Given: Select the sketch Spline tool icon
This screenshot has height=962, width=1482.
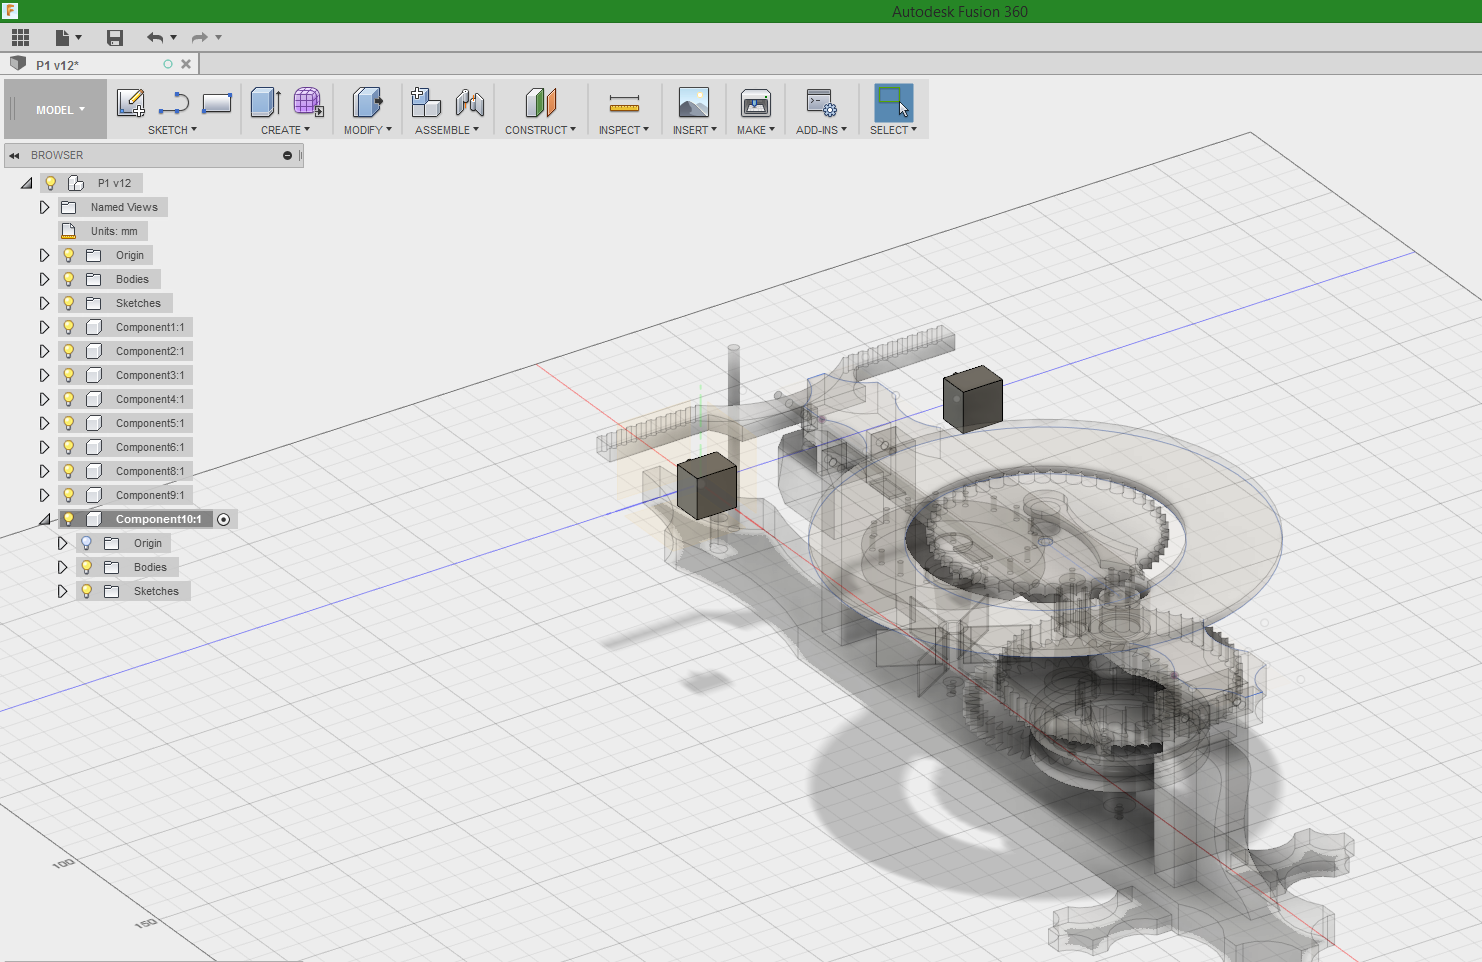Looking at the screenshot, I should (174, 103).
